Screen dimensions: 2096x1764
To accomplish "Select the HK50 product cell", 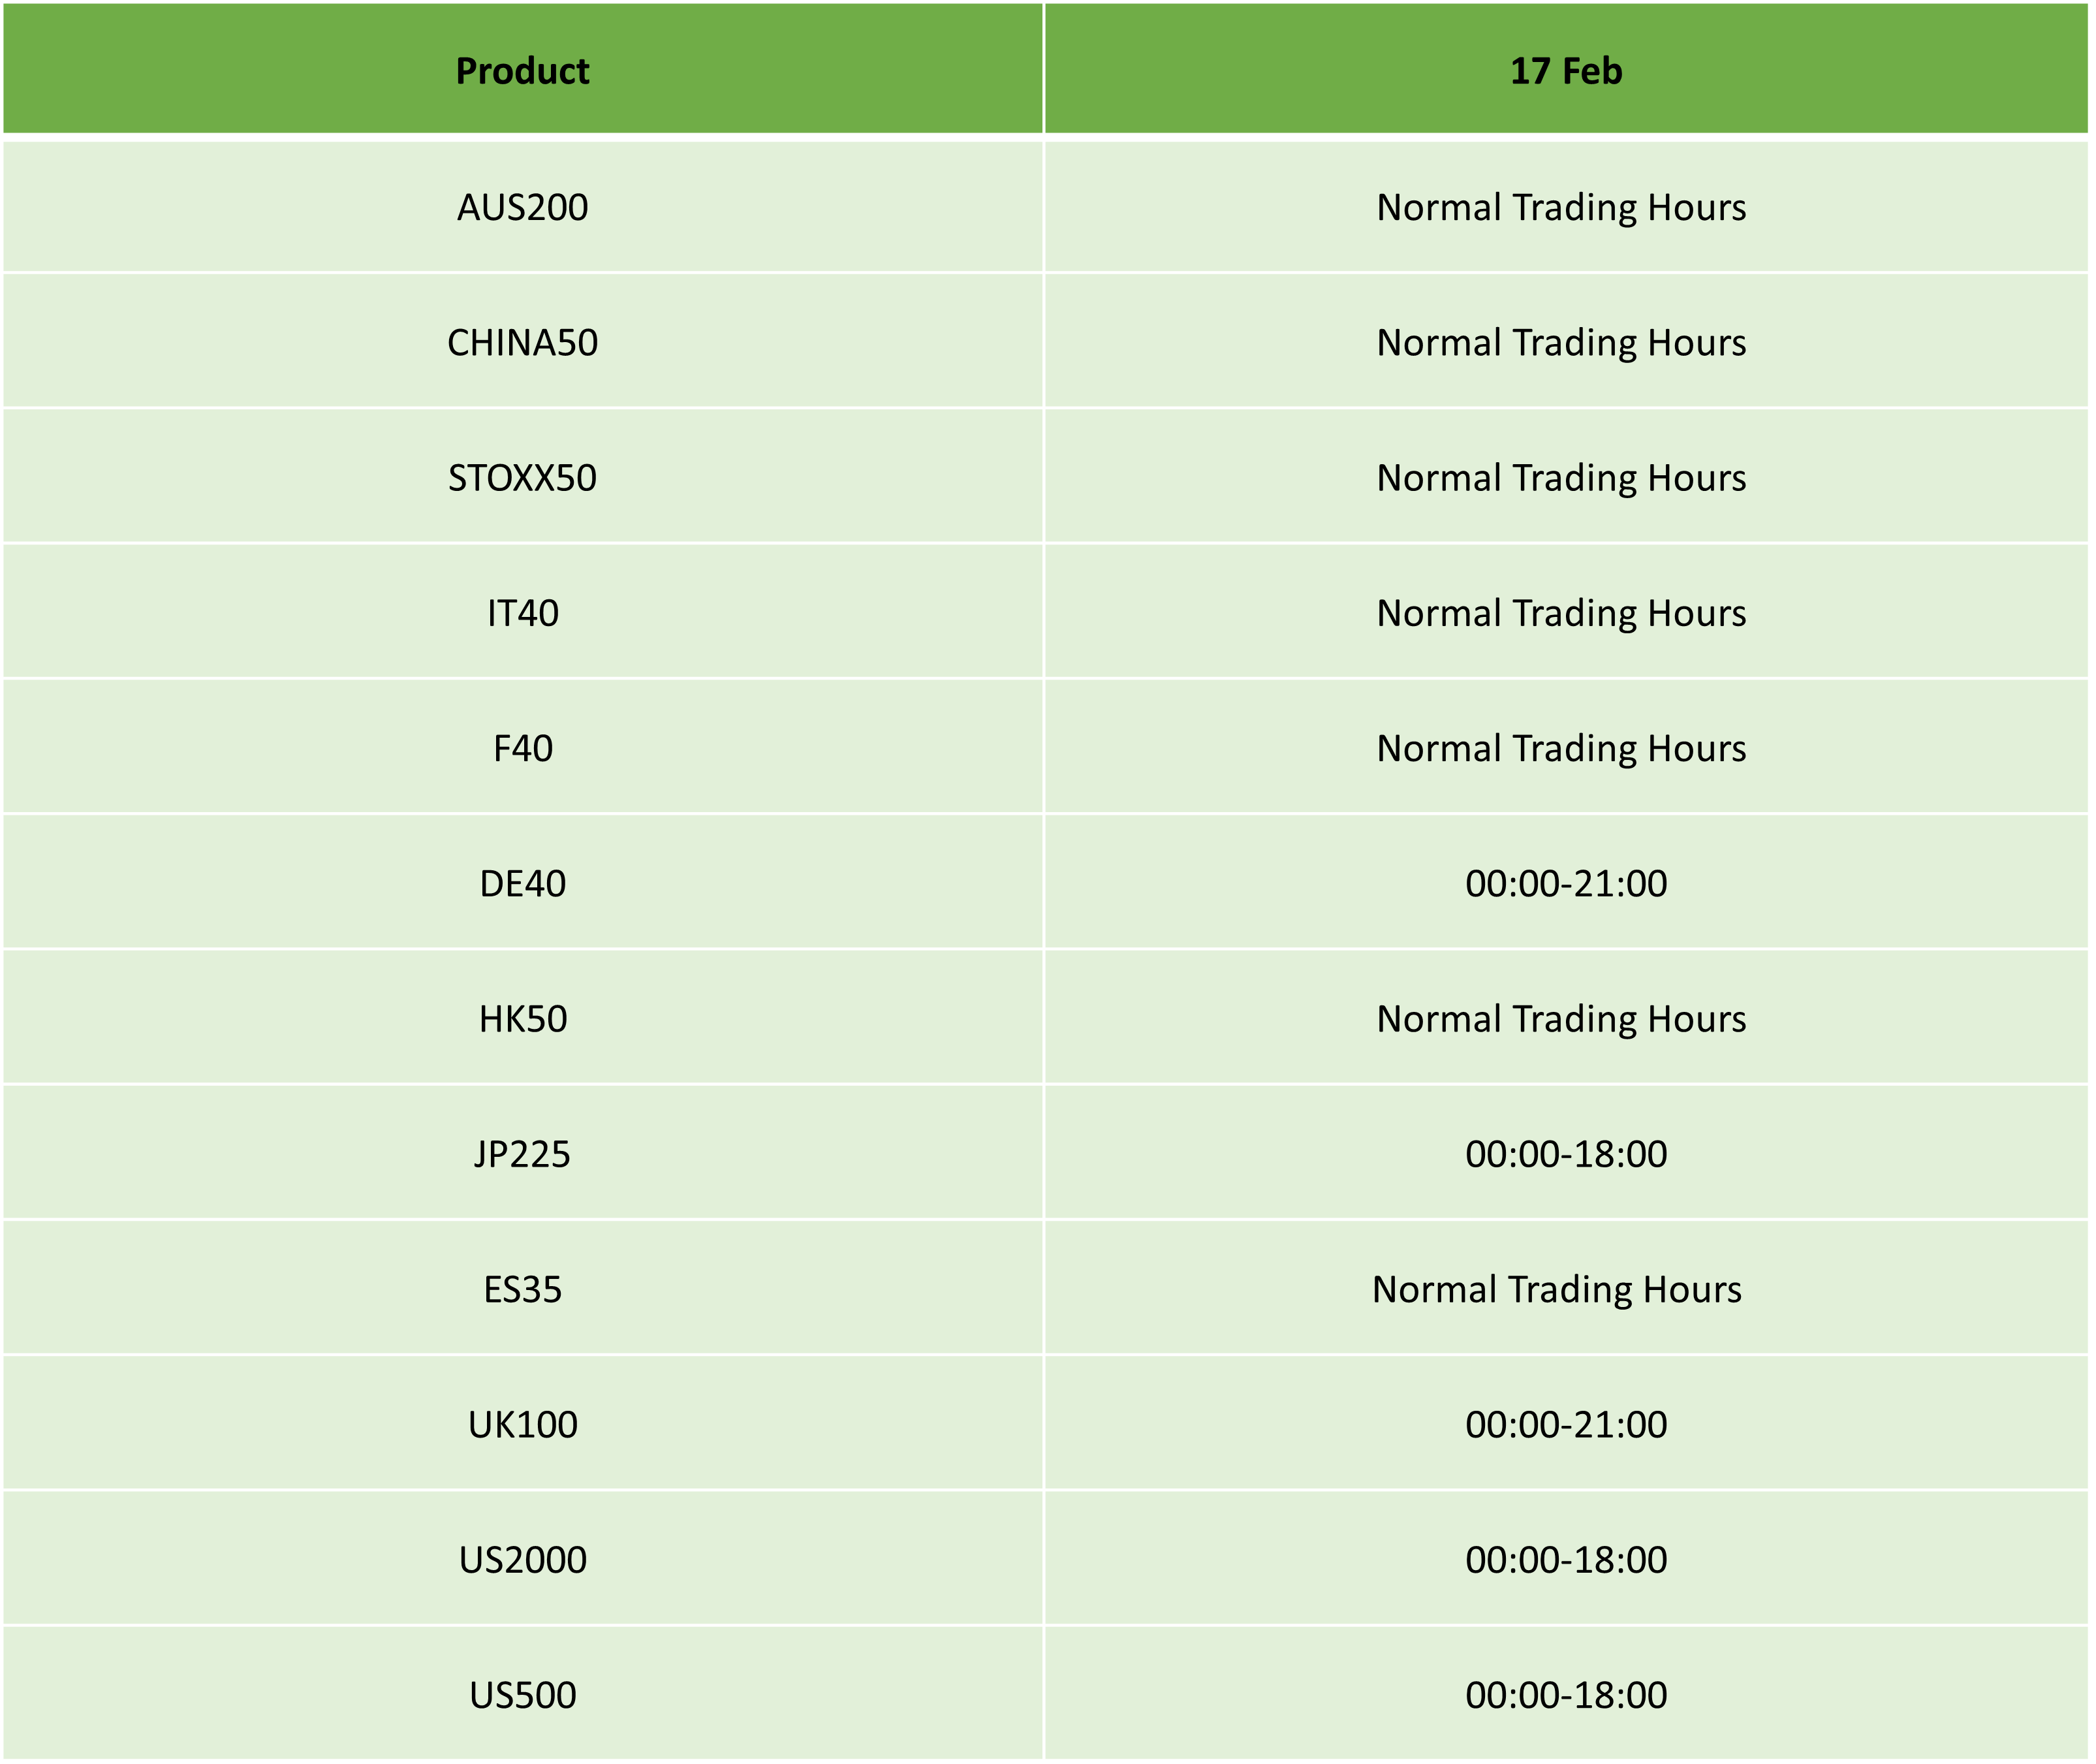I will [x=523, y=1018].
